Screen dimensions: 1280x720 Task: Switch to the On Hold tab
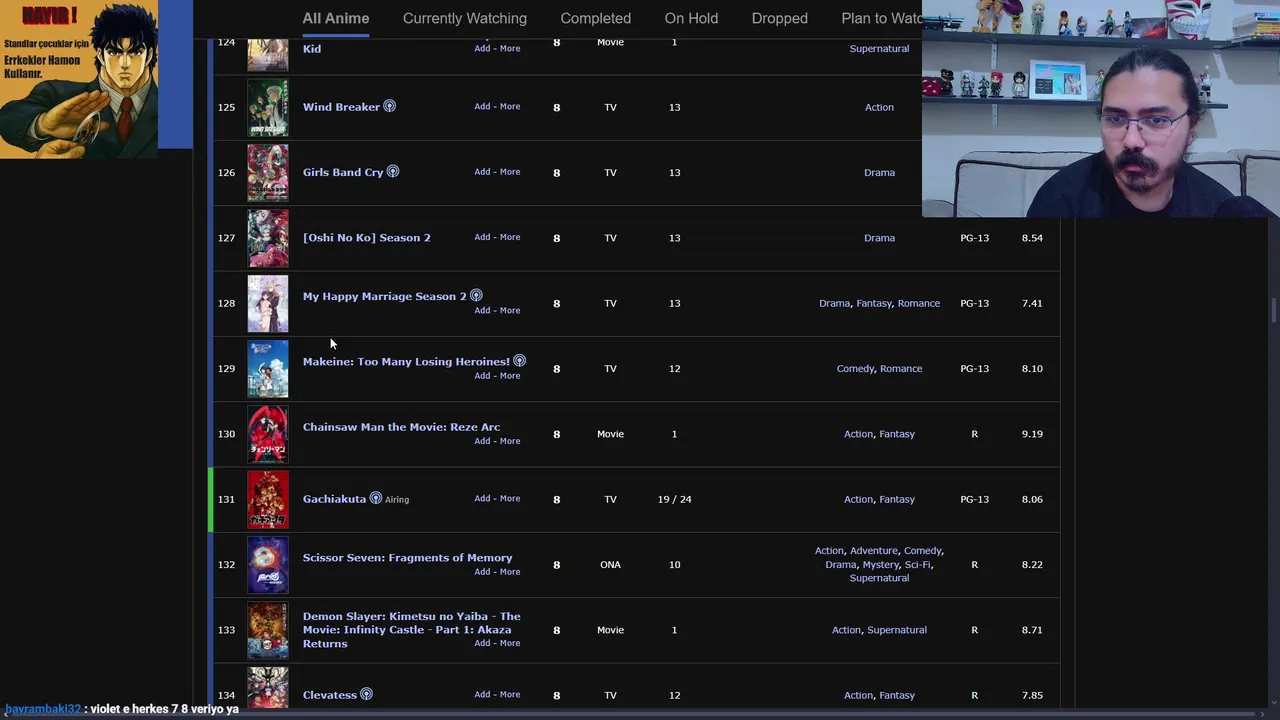coord(691,18)
